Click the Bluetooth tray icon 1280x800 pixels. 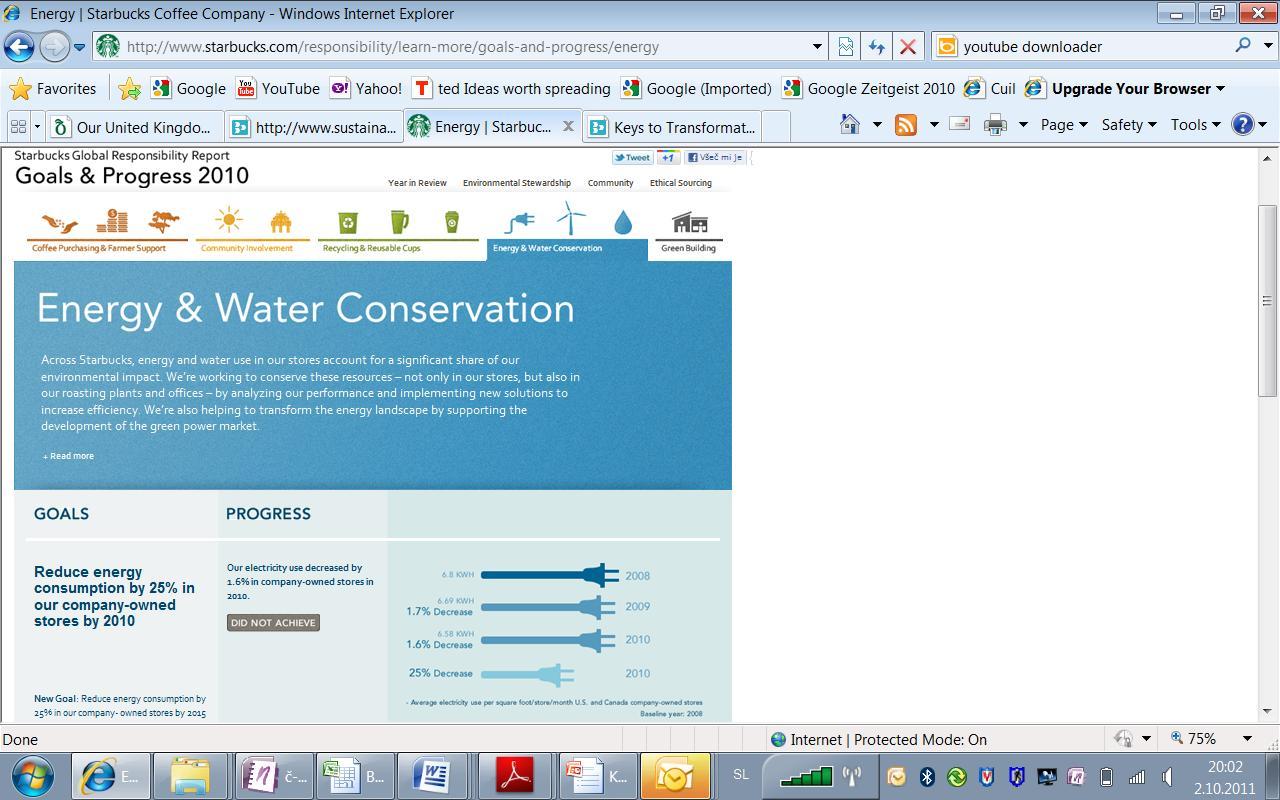927,776
